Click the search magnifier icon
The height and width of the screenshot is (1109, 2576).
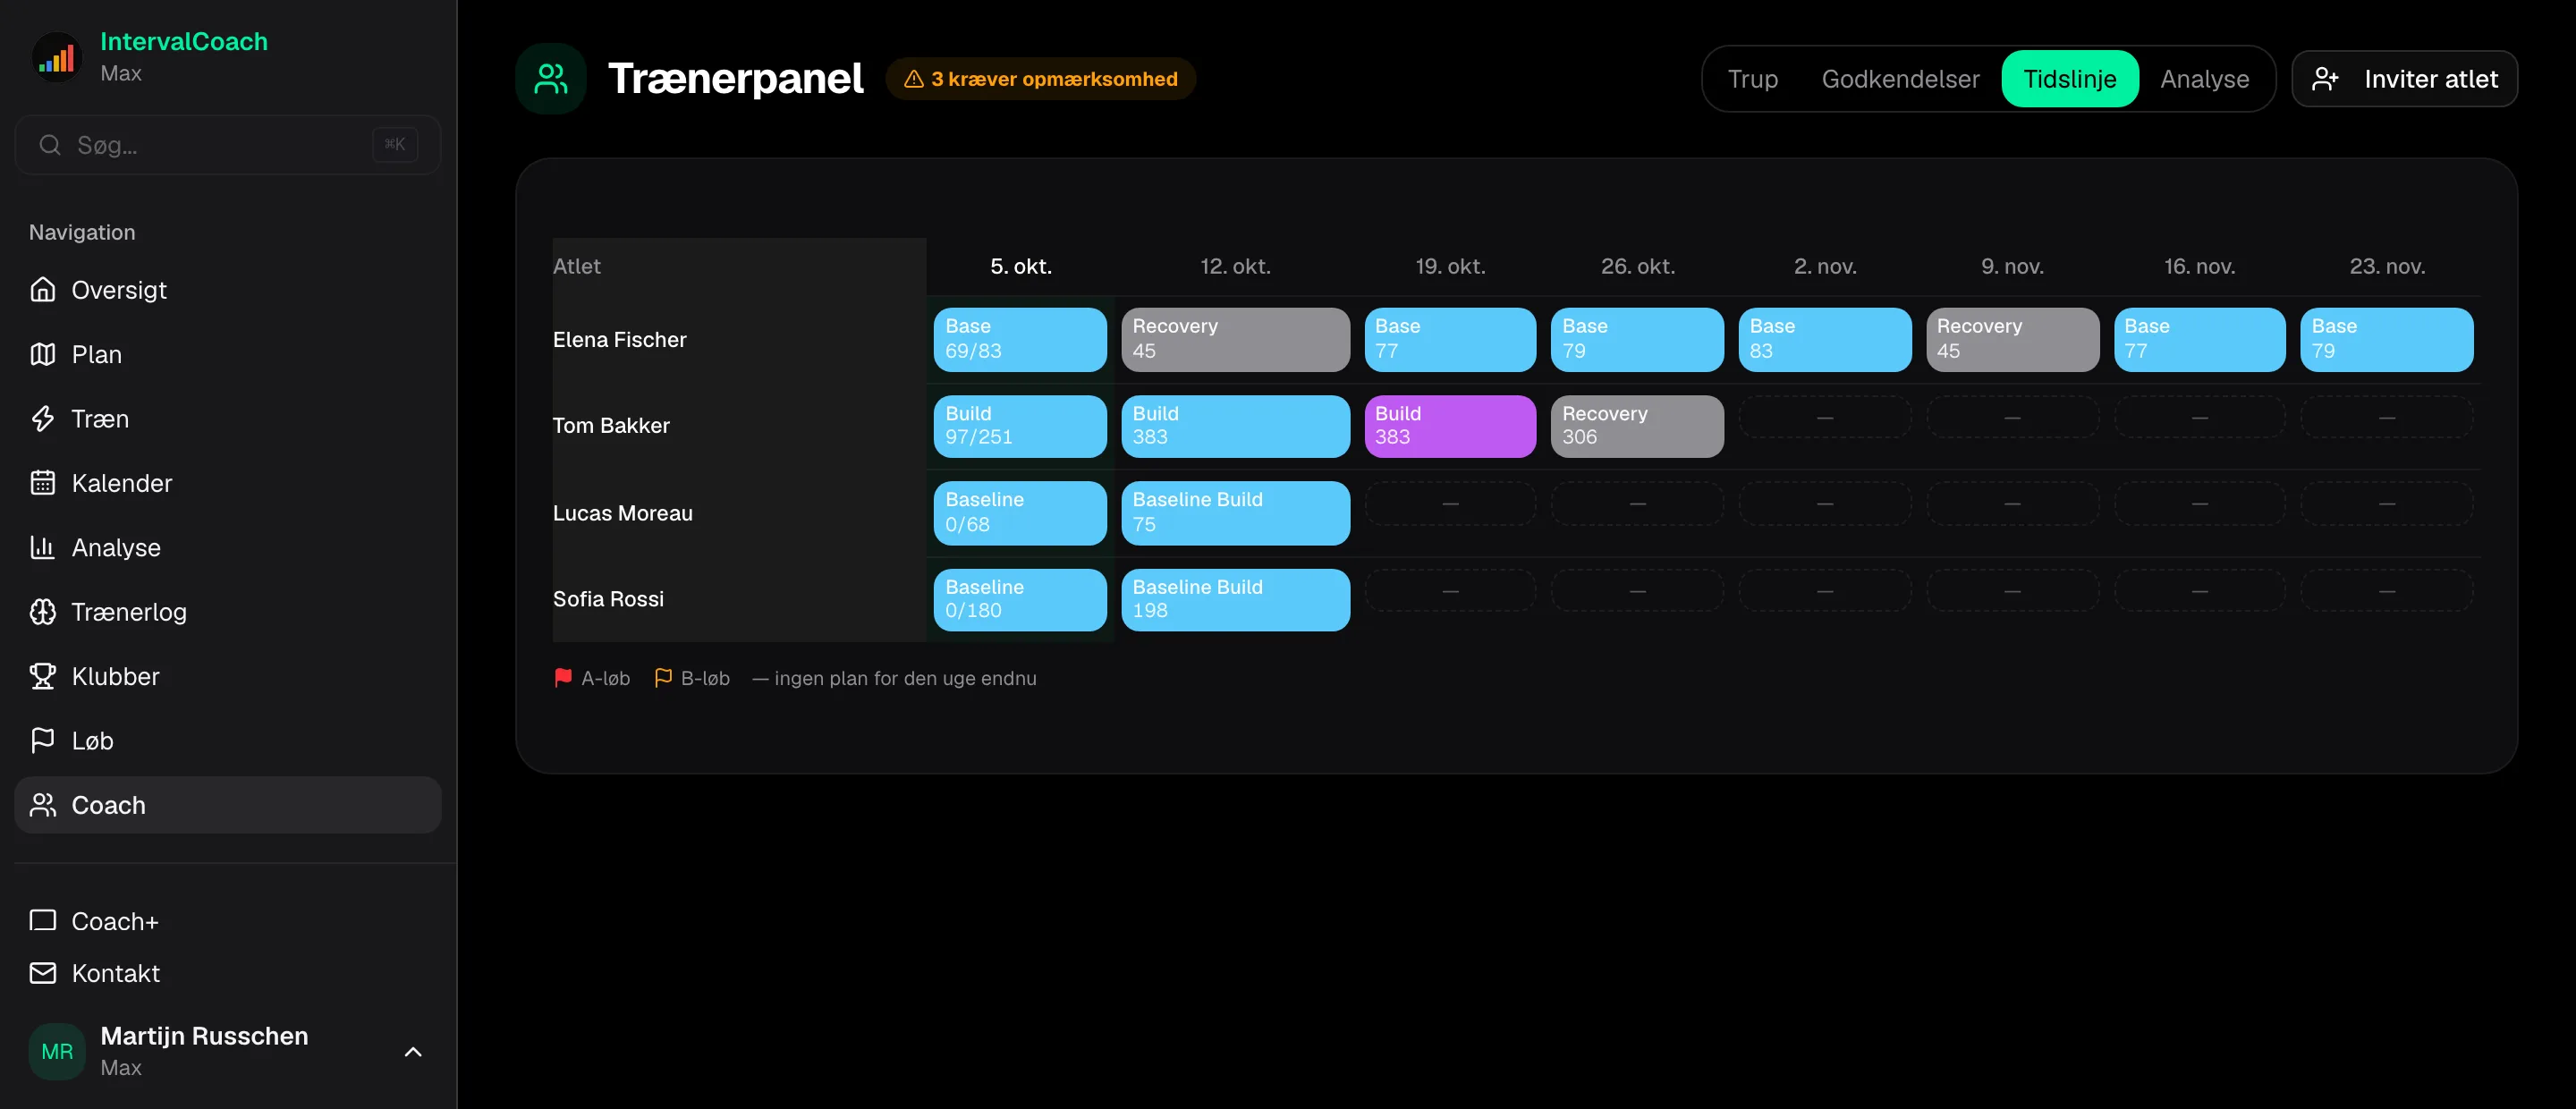point(50,145)
